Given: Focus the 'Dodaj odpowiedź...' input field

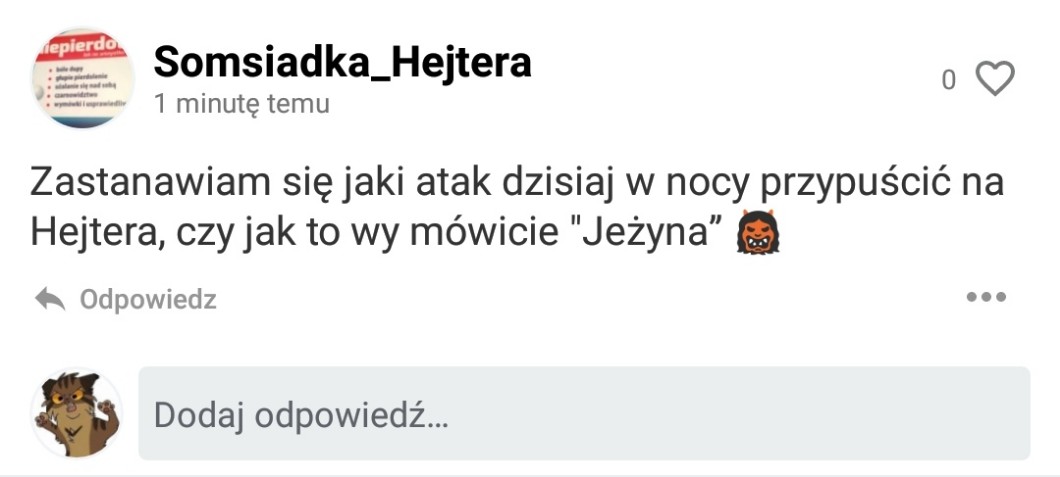Looking at the screenshot, I should (x=584, y=413).
